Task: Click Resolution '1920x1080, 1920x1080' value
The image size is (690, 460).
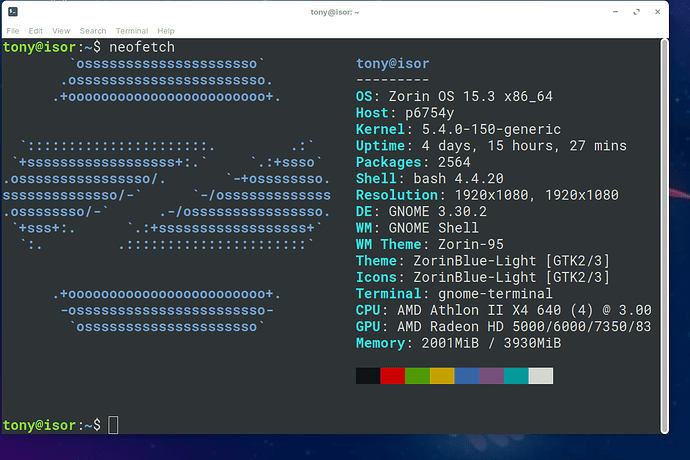Action: coord(536,195)
